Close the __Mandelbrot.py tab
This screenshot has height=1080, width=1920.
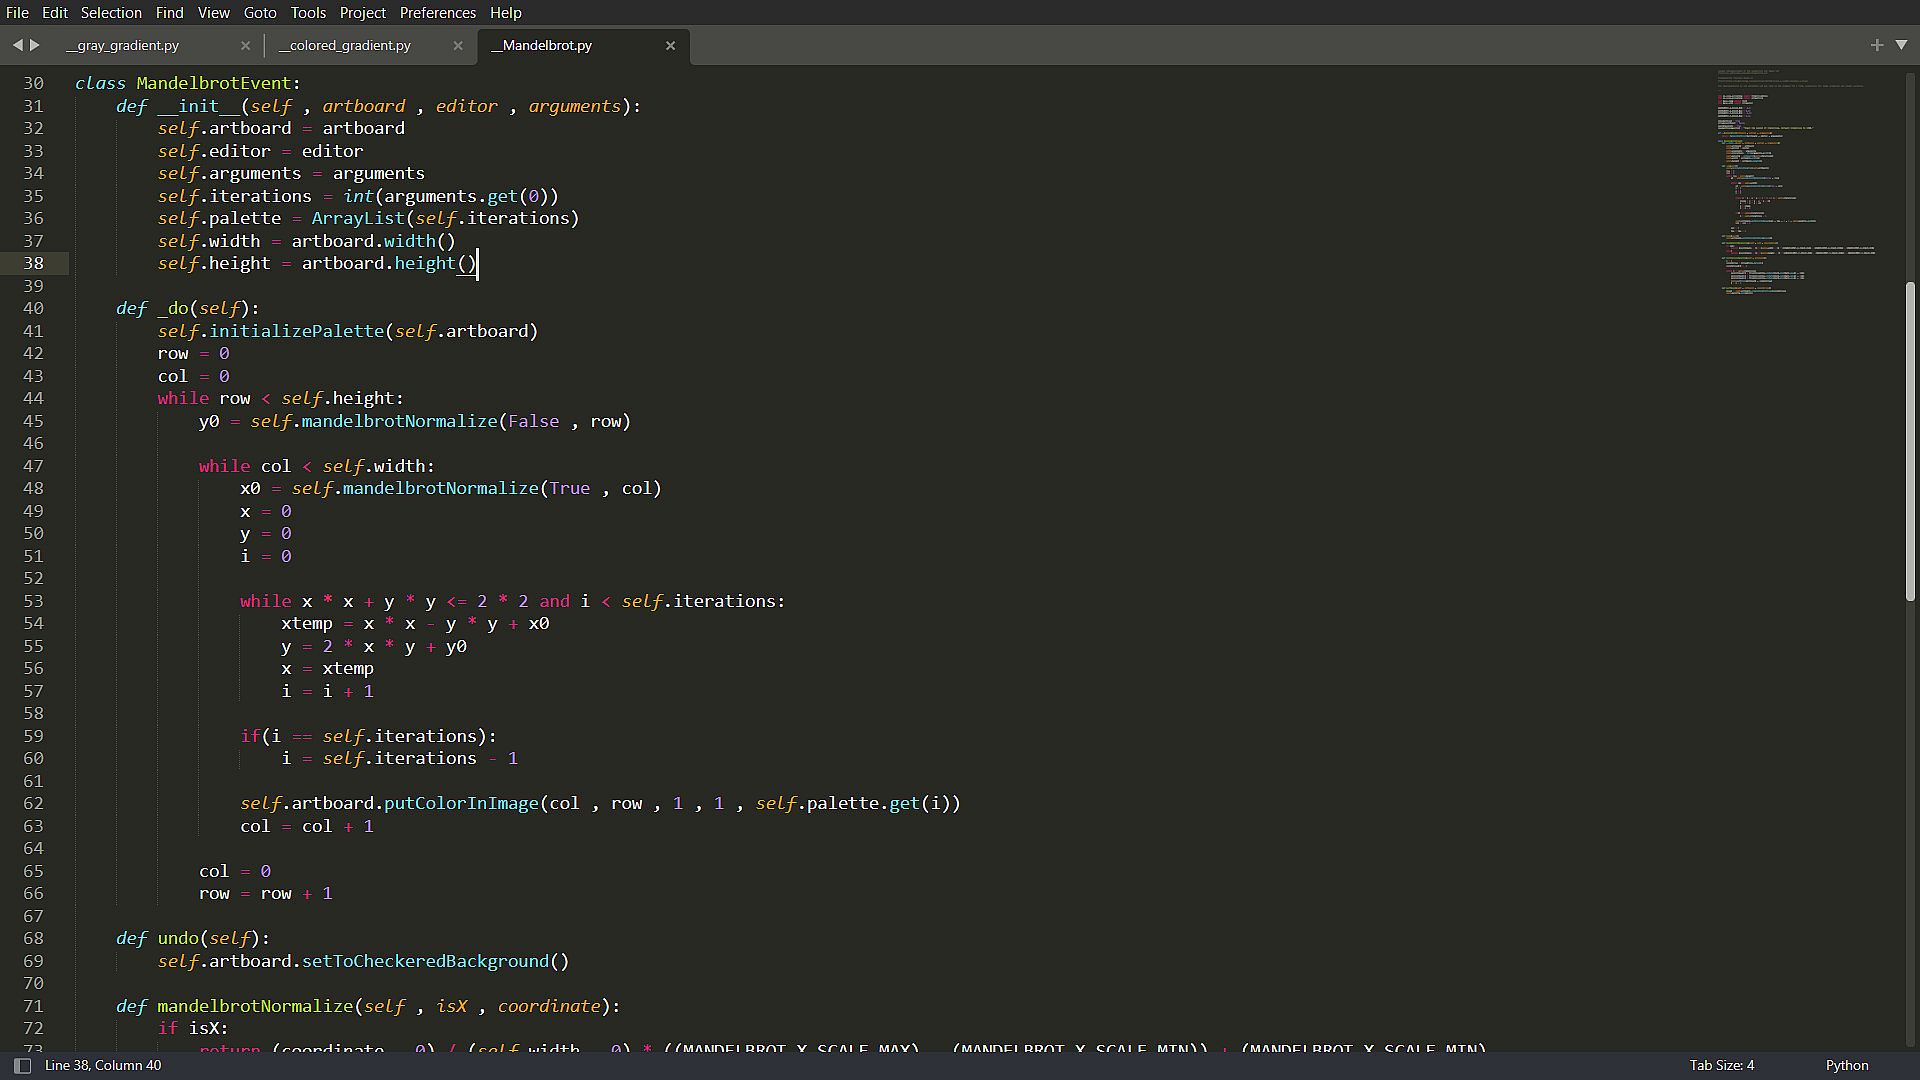[x=671, y=46]
